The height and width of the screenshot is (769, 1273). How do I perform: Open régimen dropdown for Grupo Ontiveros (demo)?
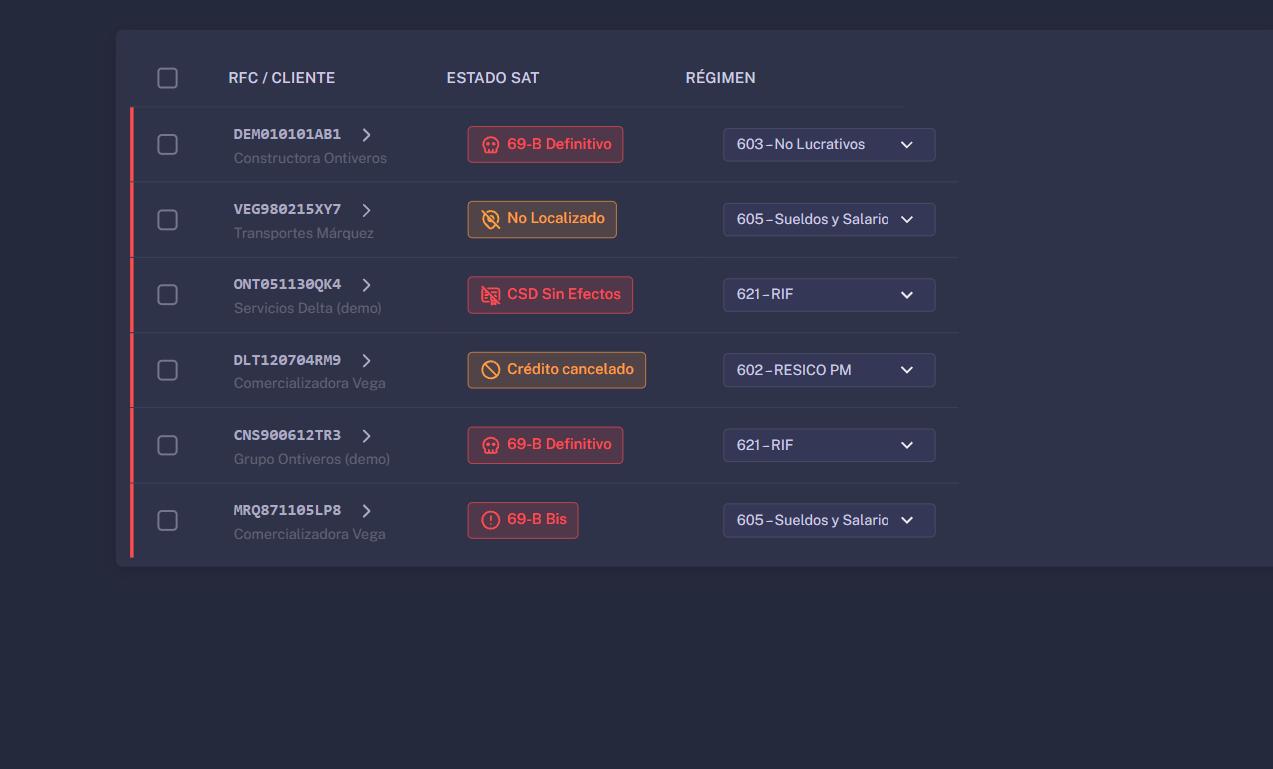coord(829,445)
